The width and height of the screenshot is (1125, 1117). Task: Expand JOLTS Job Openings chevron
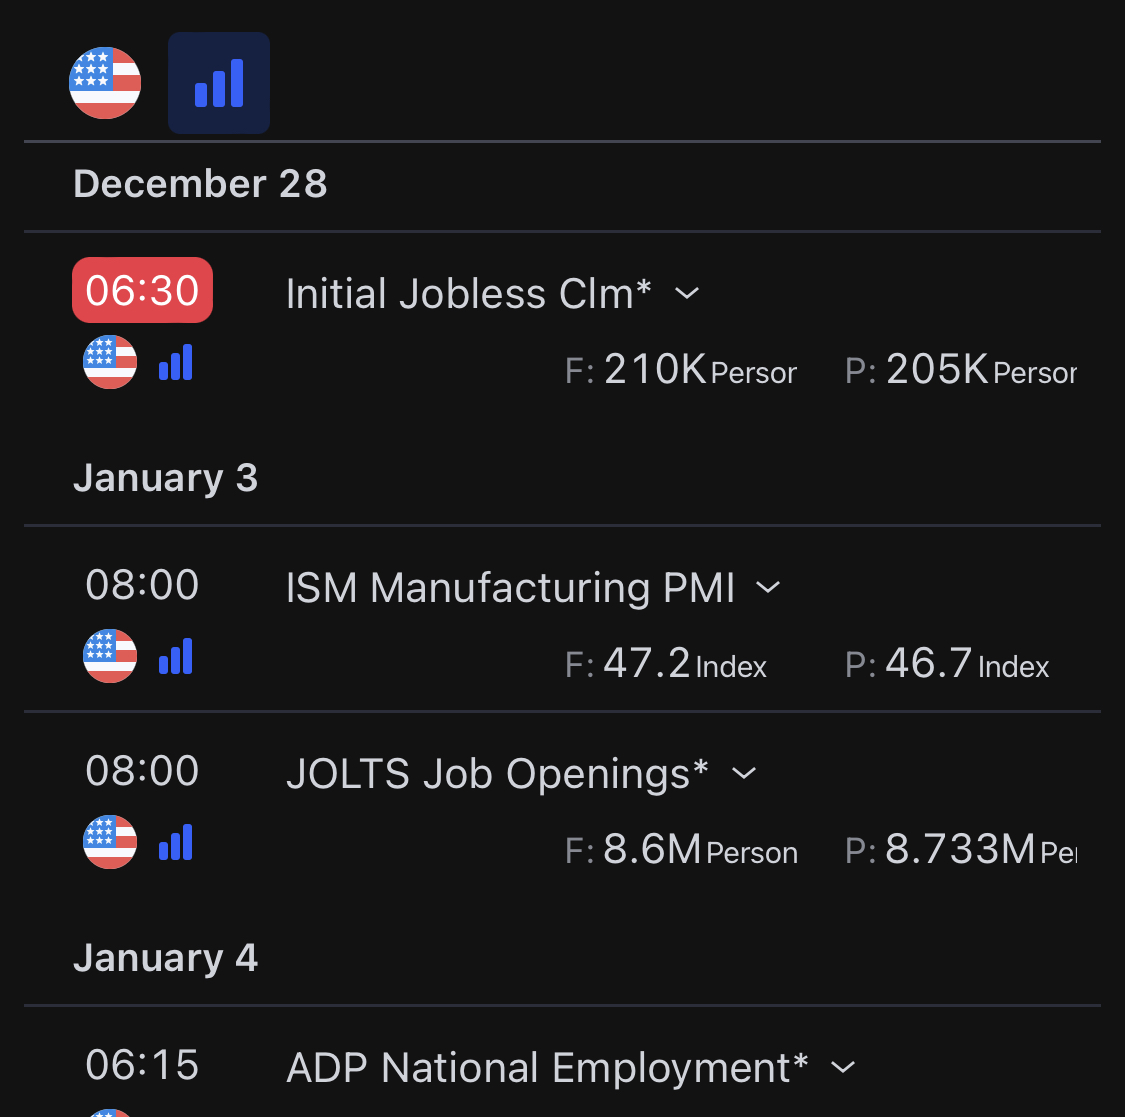pos(744,773)
